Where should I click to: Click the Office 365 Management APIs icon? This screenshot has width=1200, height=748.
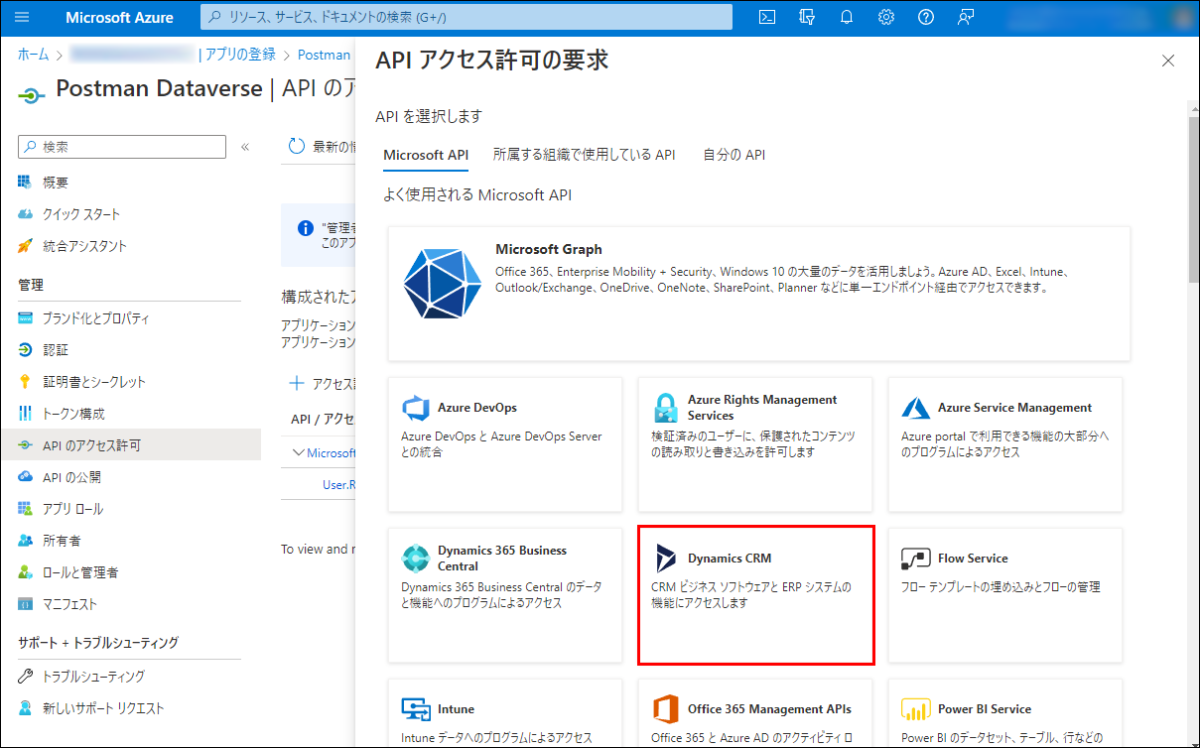click(665, 709)
